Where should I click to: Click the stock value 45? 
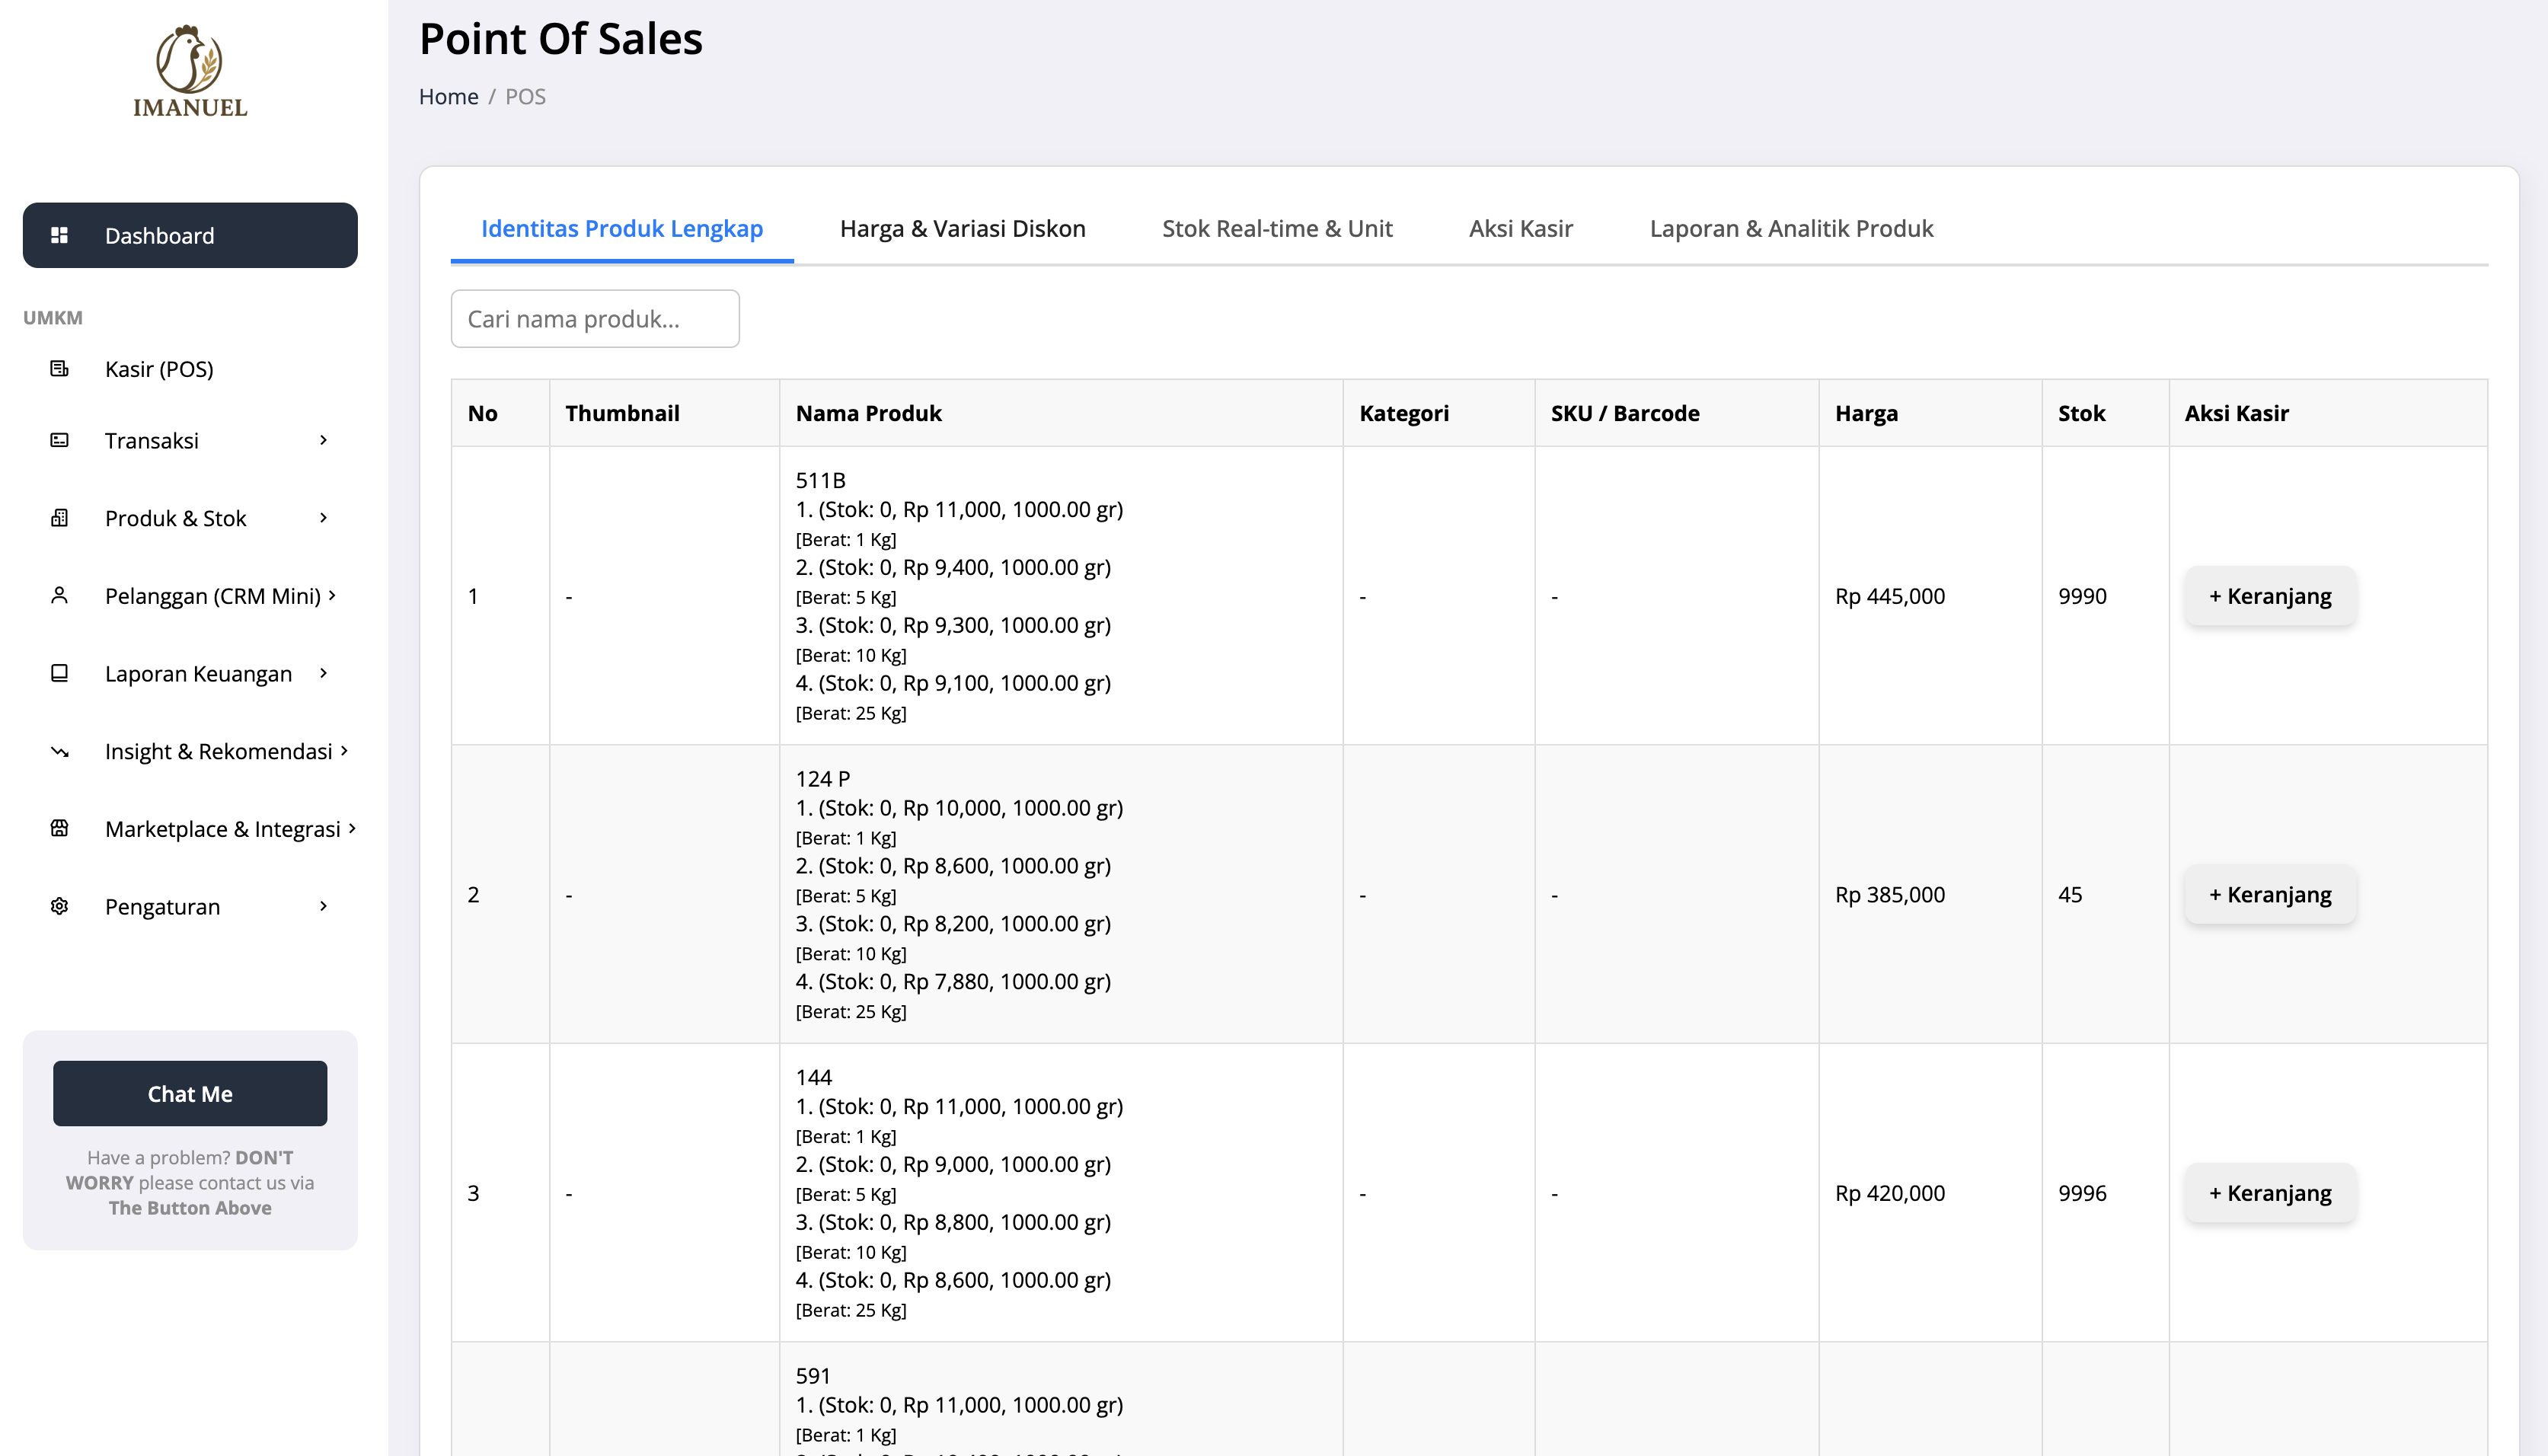2070,895
